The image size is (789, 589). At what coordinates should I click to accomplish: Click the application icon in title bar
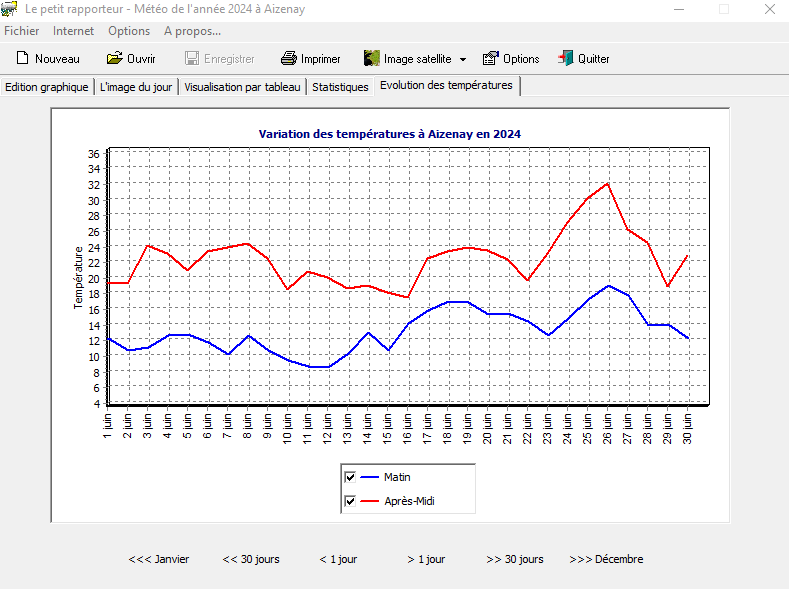tap(10, 9)
